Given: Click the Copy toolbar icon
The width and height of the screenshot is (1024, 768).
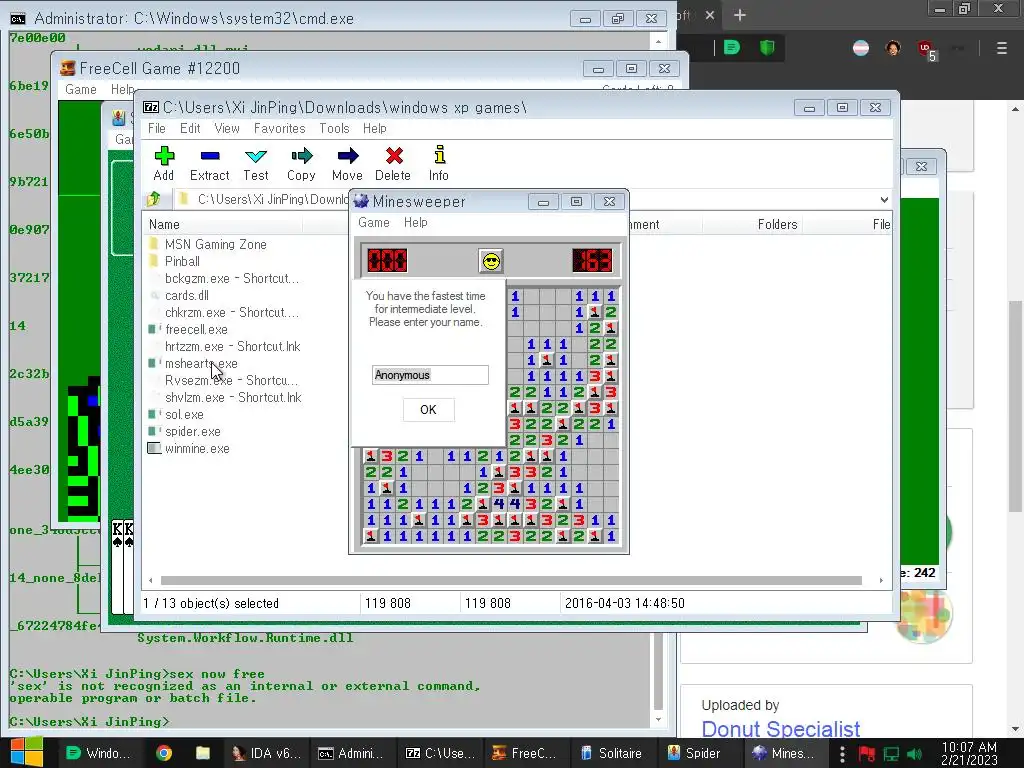Looking at the screenshot, I should point(301,163).
